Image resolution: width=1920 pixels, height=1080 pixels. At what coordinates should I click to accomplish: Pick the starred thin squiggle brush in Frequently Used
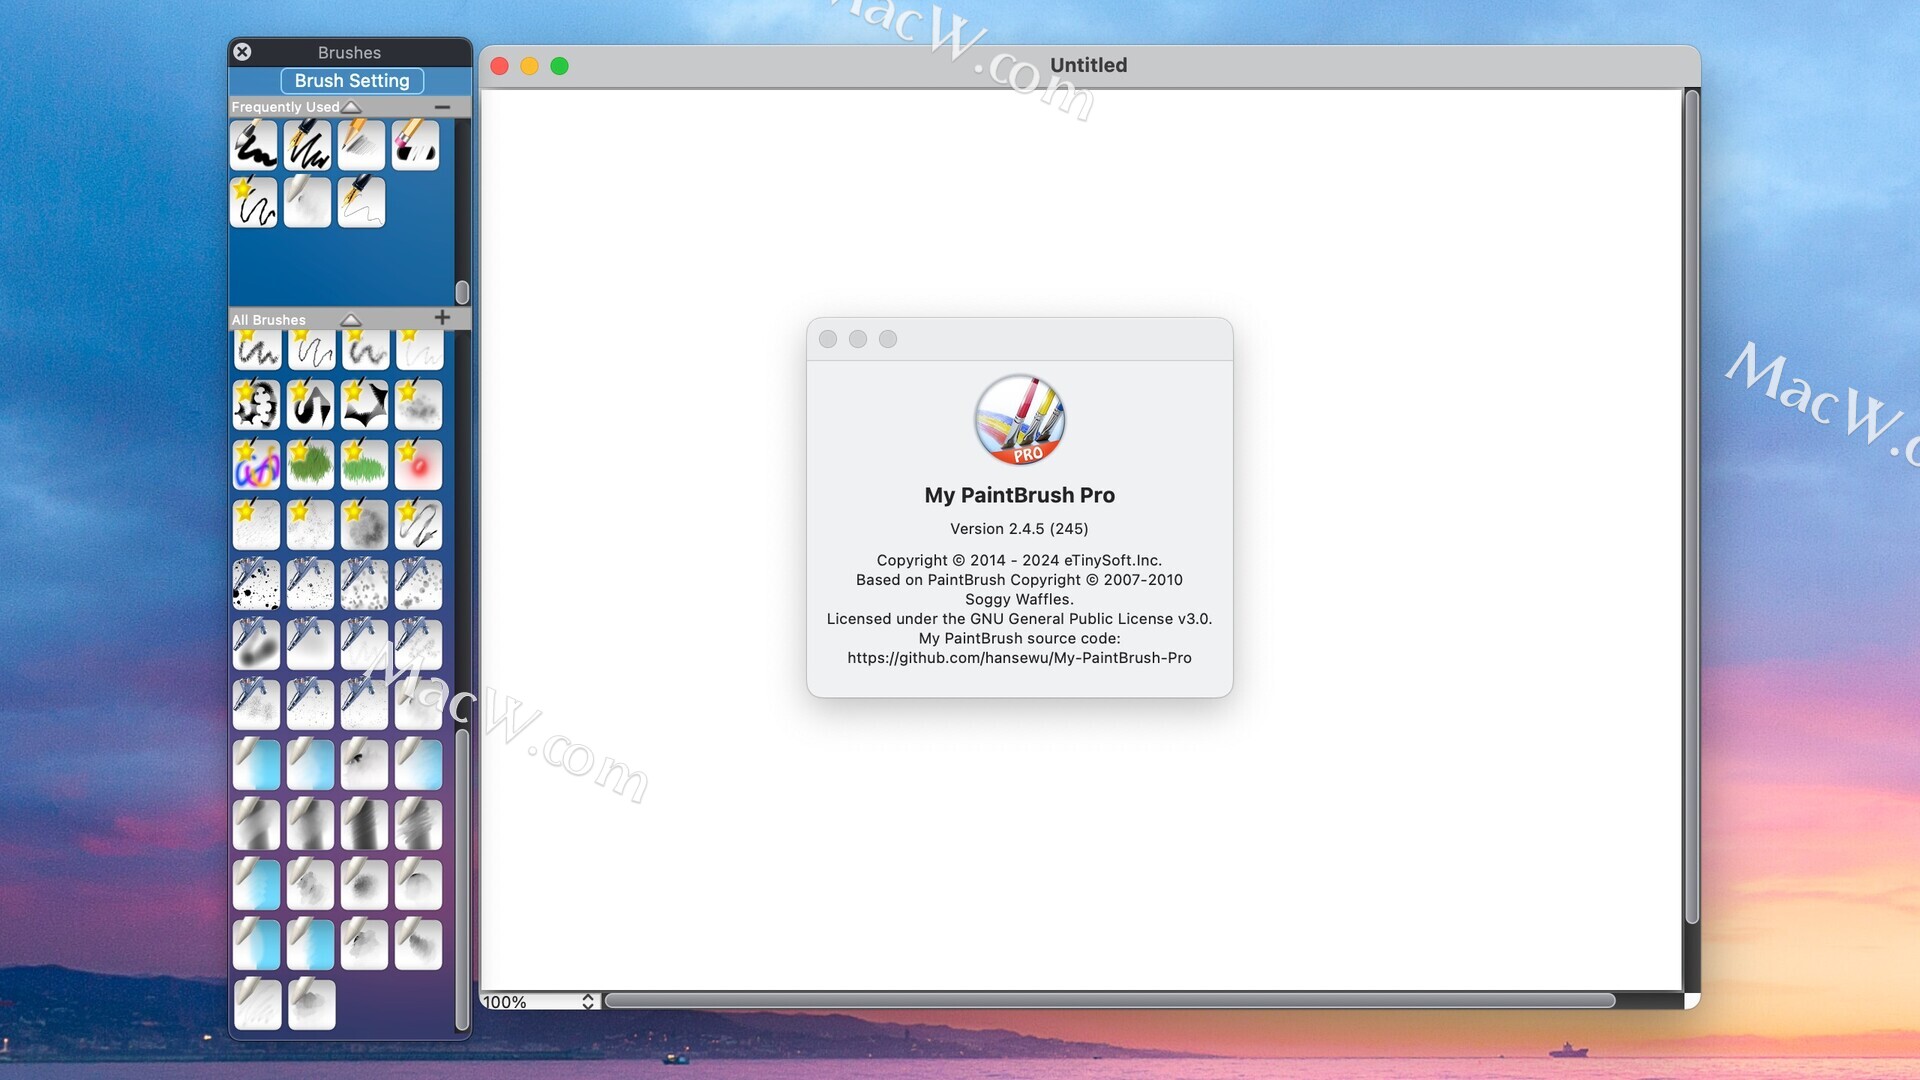pos(255,203)
